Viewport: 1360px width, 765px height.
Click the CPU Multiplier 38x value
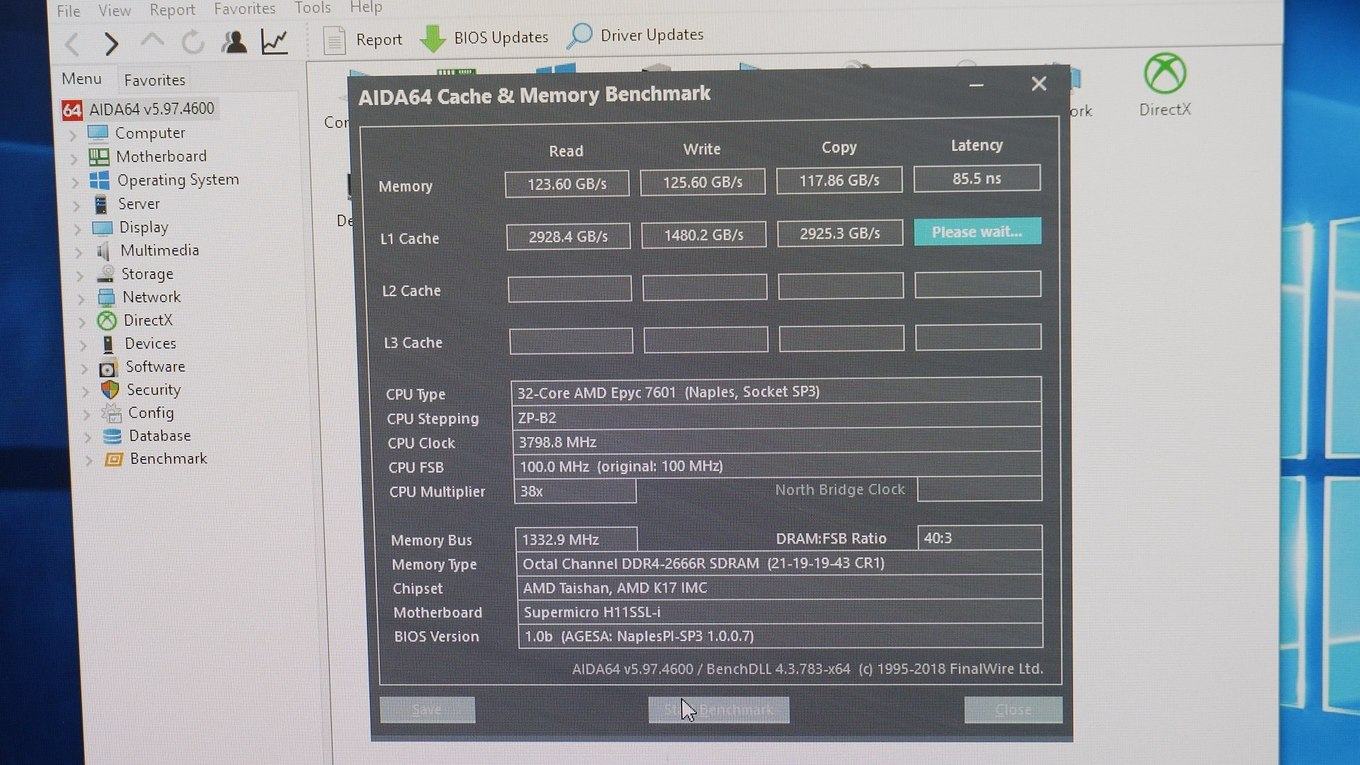(x=574, y=491)
